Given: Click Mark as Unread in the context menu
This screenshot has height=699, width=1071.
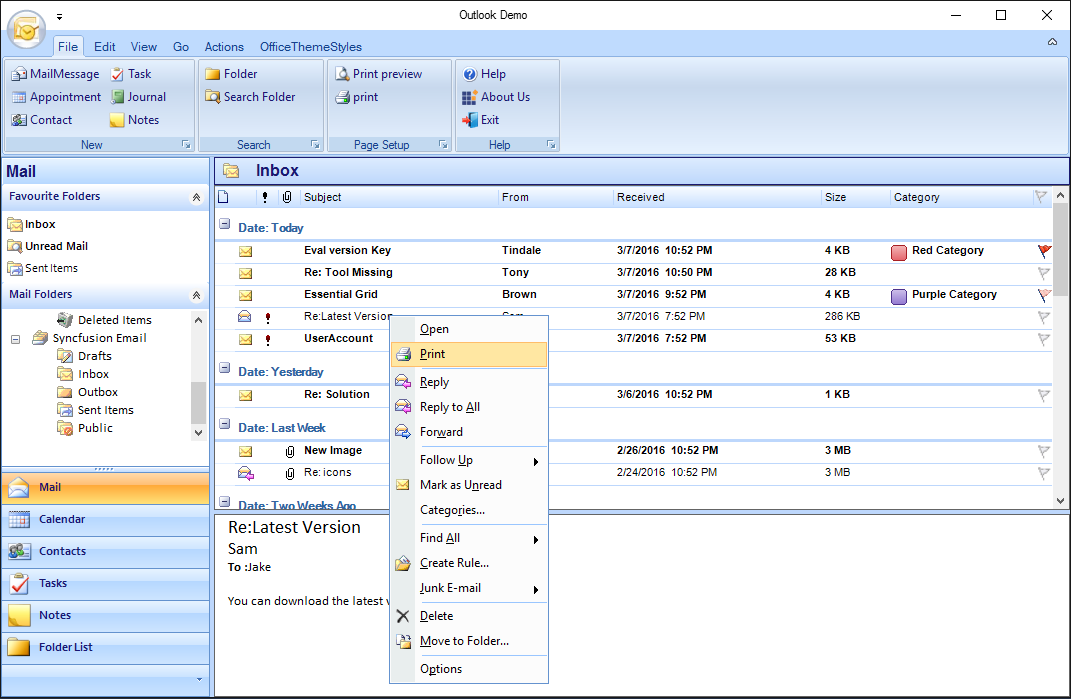Looking at the screenshot, I should [470, 485].
